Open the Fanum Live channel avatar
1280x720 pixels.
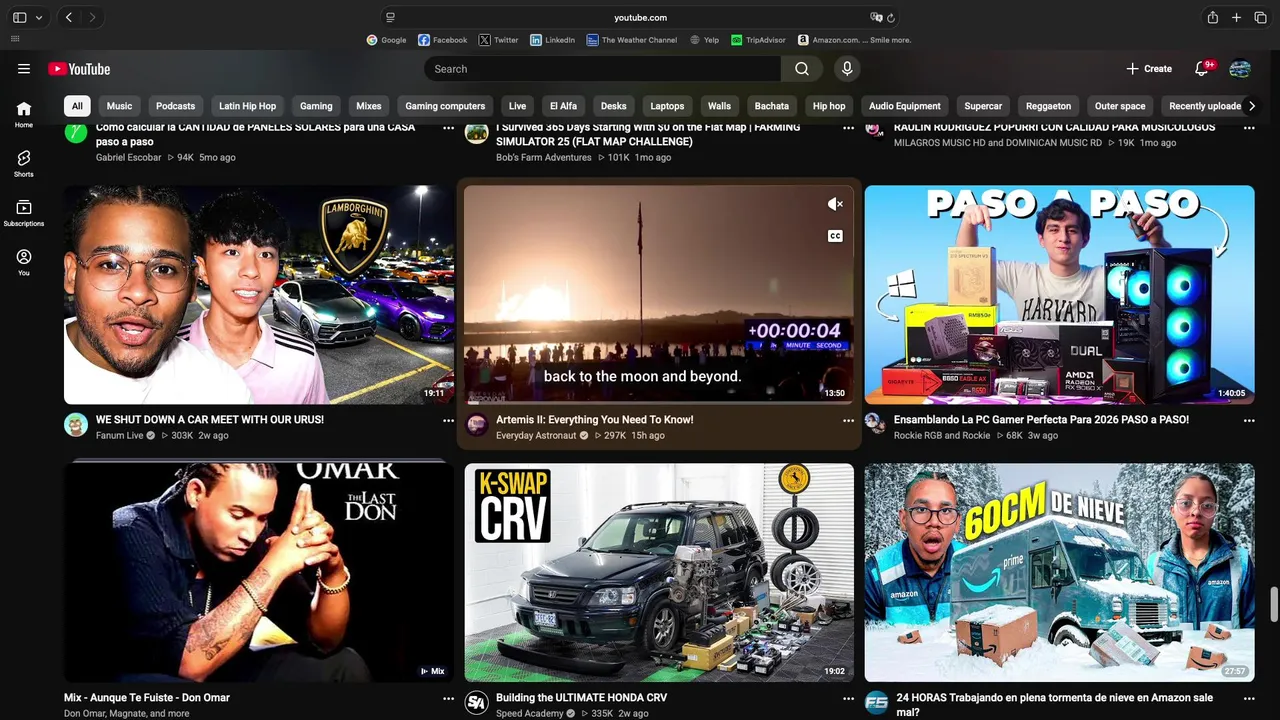click(x=76, y=424)
